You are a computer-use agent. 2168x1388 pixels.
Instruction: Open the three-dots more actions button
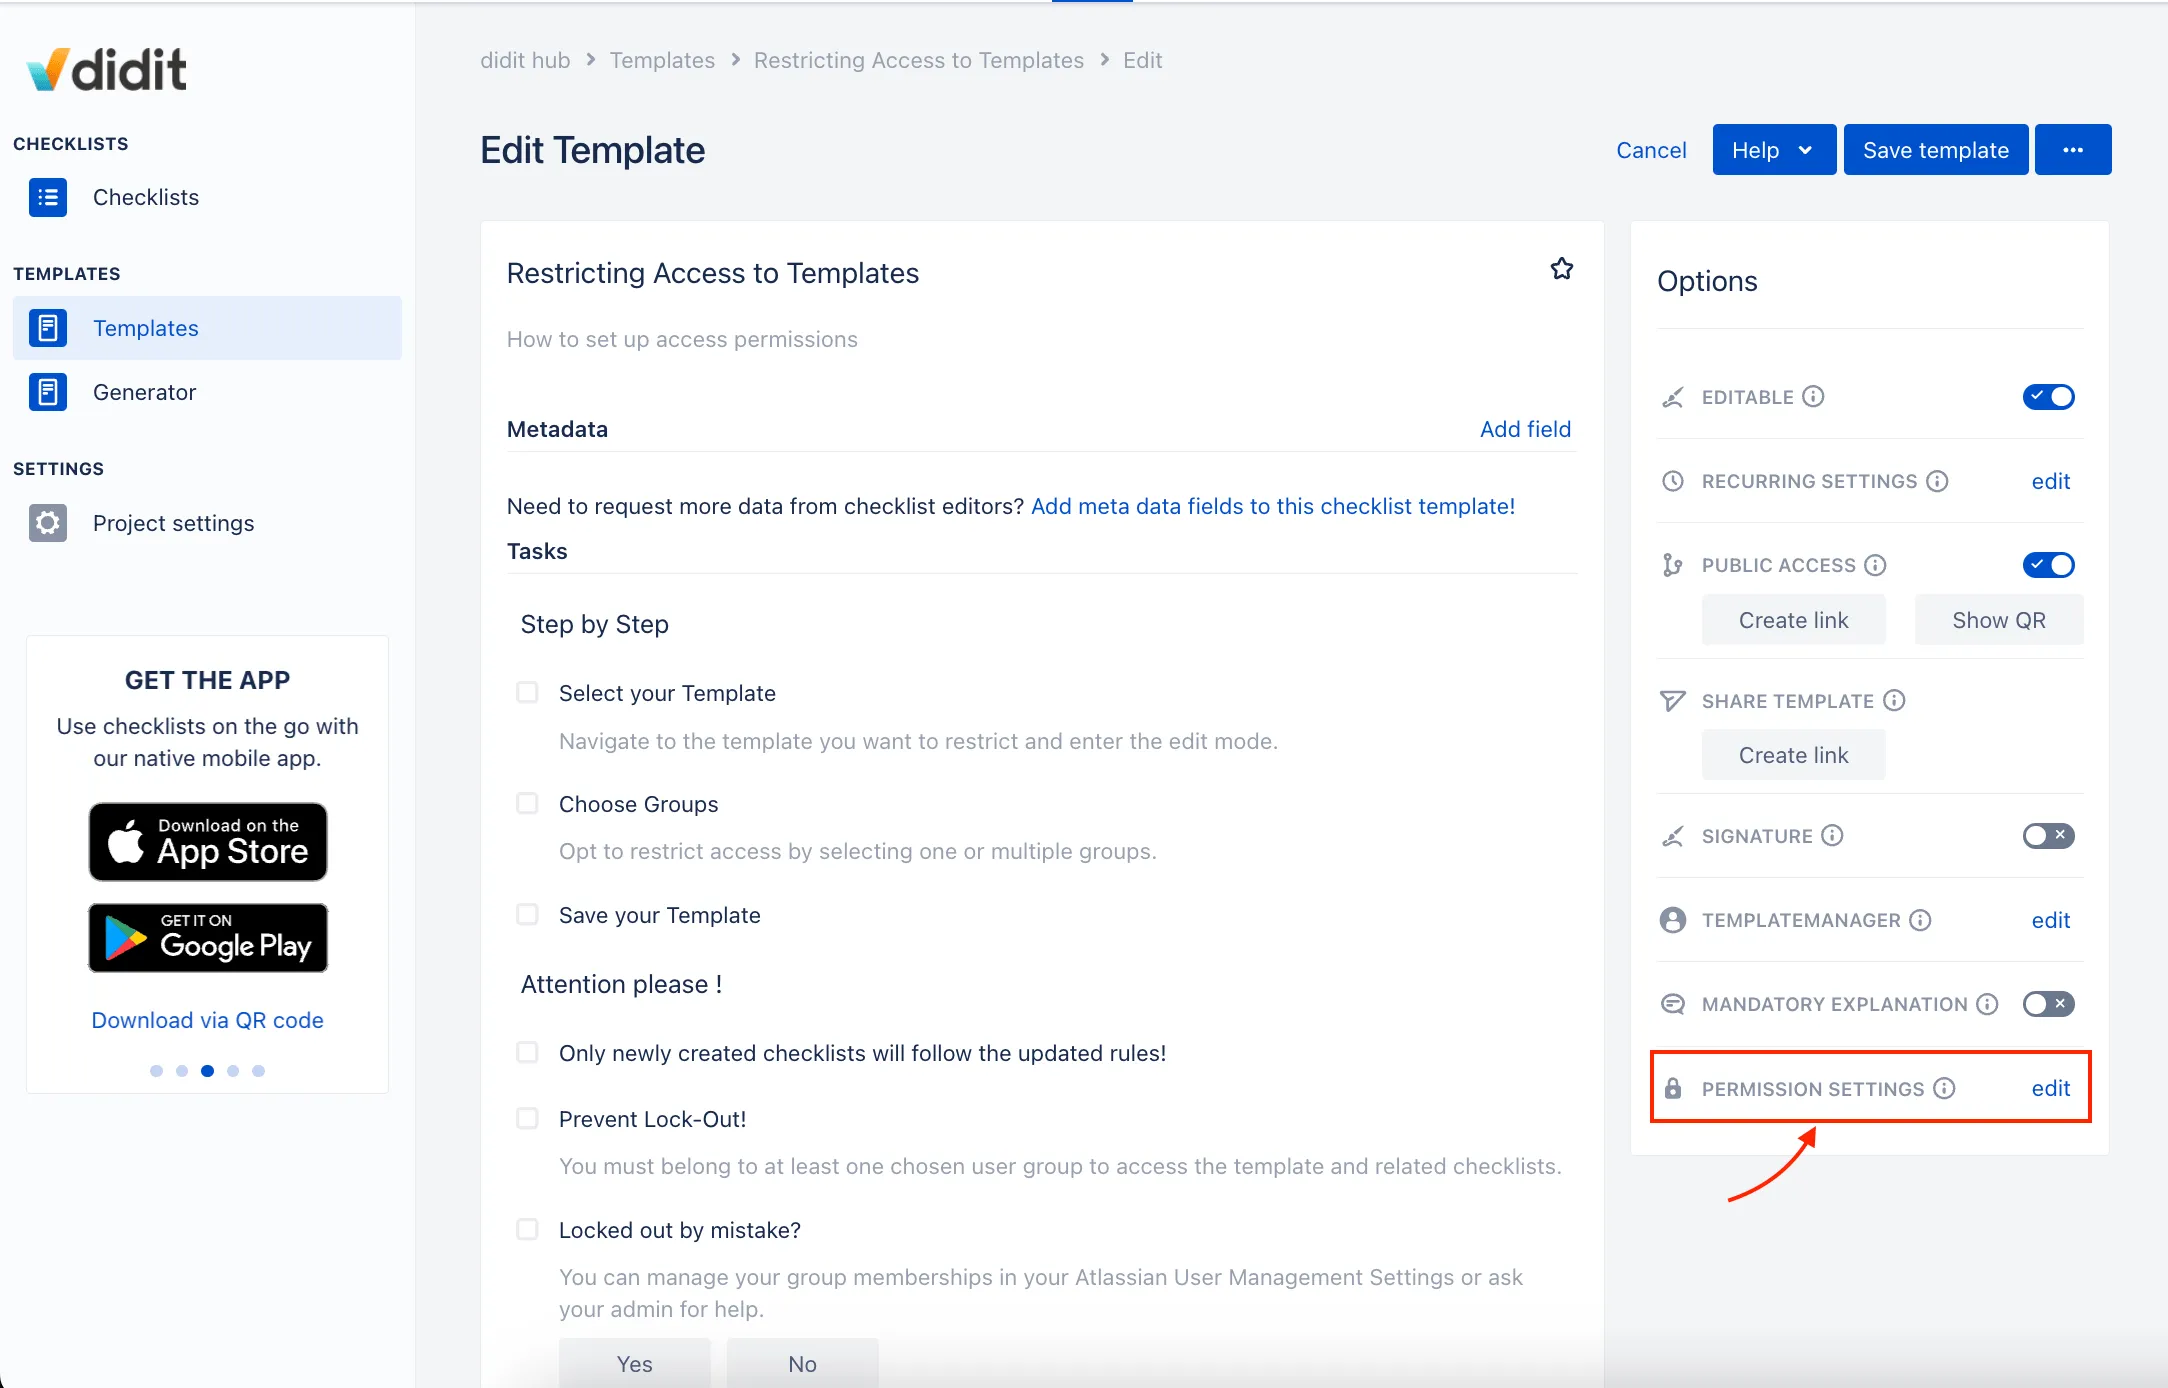point(2073,150)
